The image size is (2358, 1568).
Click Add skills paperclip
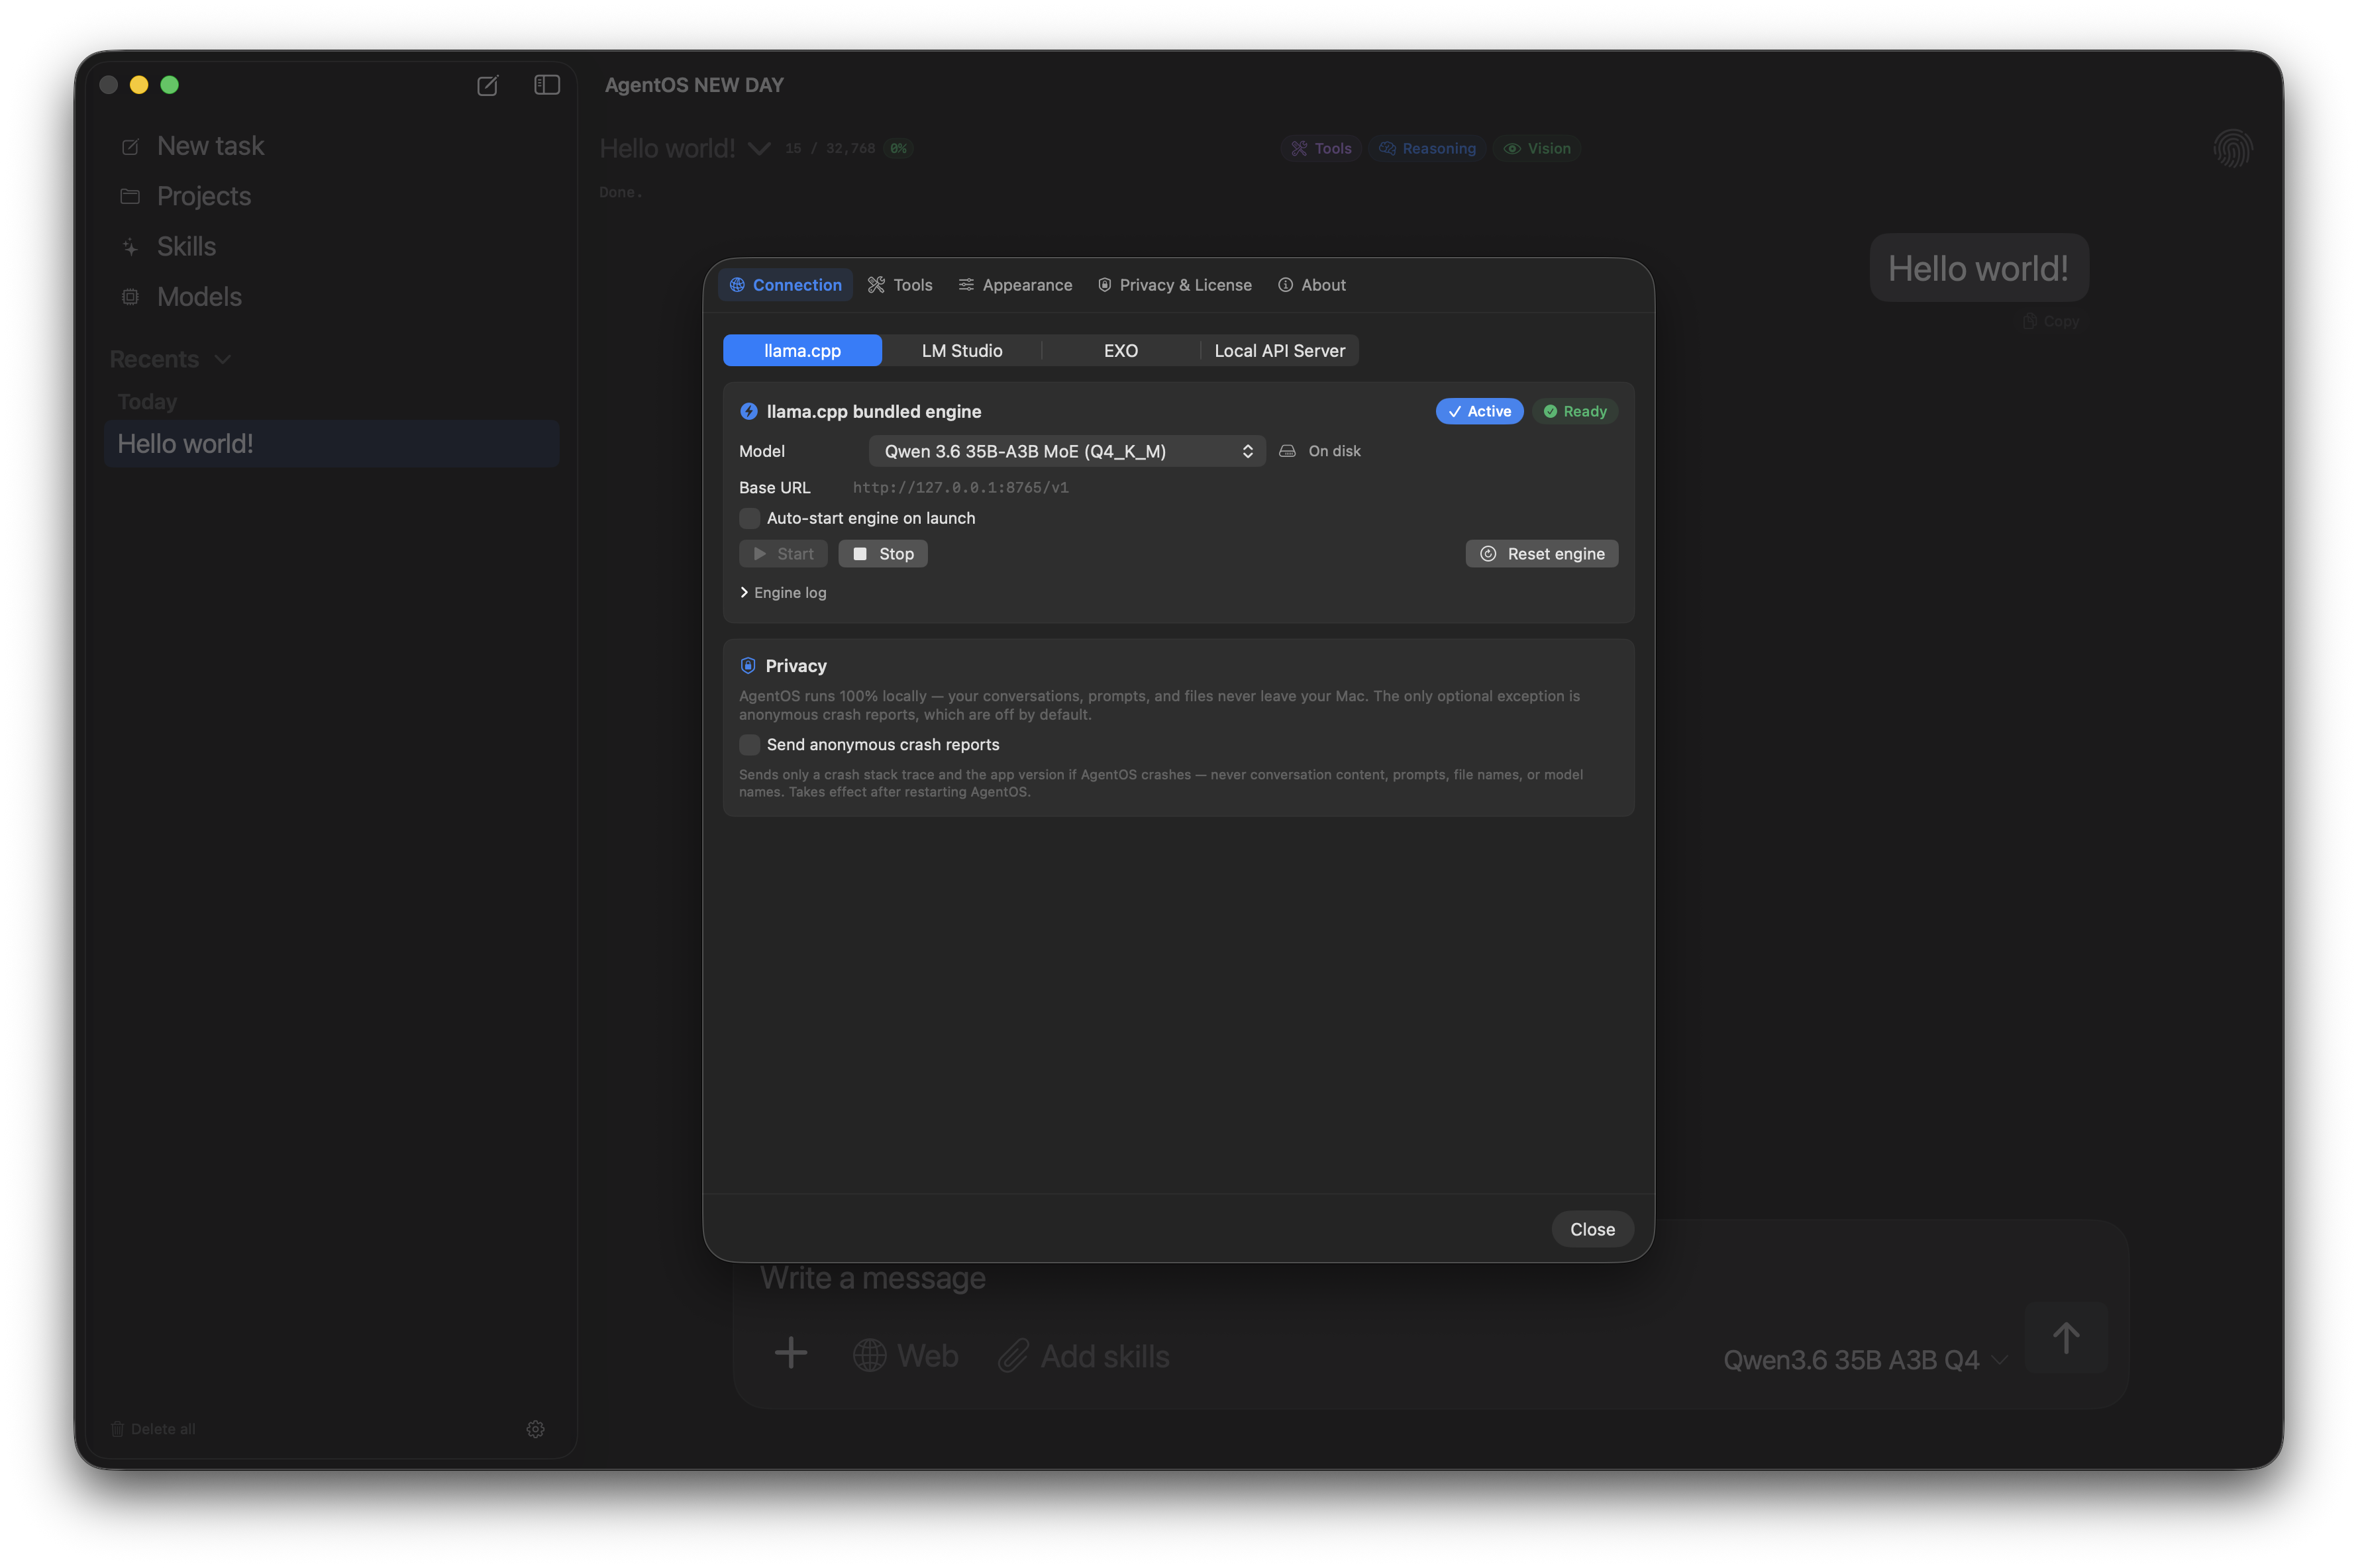[x=1083, y=1356]
